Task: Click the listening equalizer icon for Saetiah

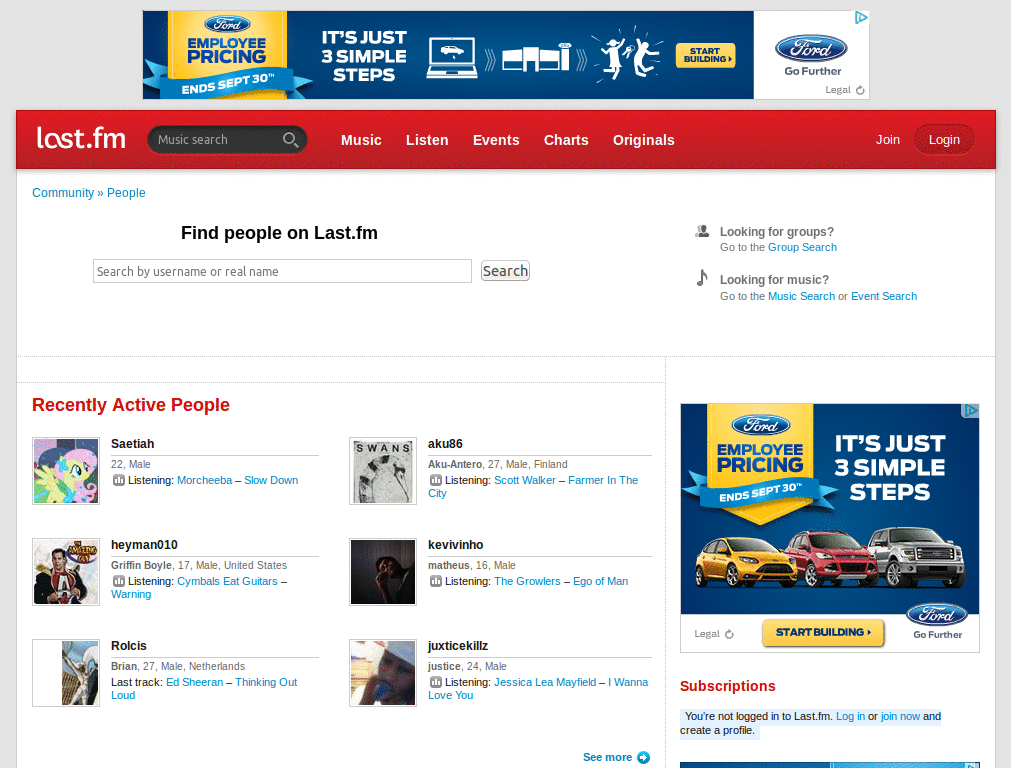Action: (x=118, y=480)
